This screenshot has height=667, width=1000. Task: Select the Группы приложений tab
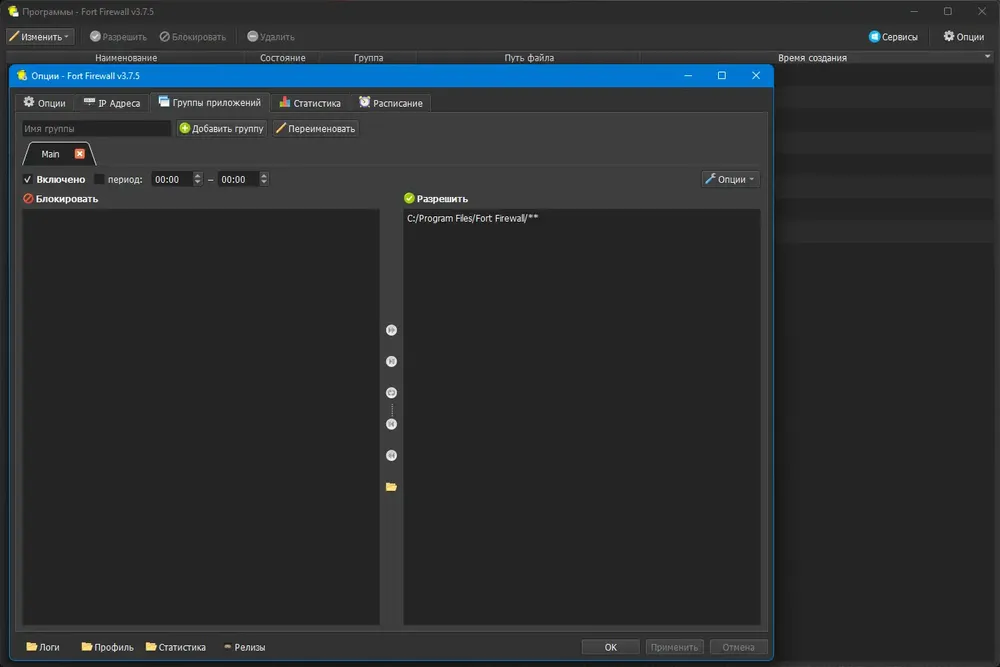coord(210,102)
